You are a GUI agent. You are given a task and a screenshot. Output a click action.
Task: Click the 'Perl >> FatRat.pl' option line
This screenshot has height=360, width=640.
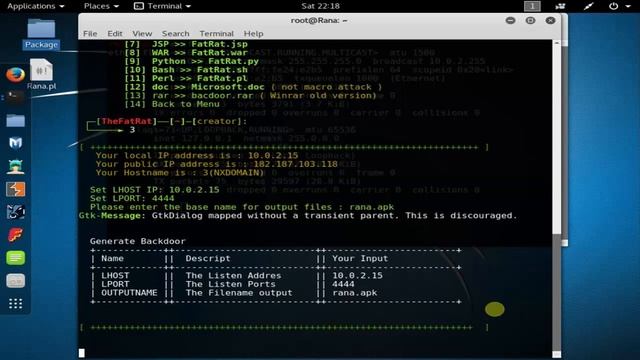click(186, 78)
